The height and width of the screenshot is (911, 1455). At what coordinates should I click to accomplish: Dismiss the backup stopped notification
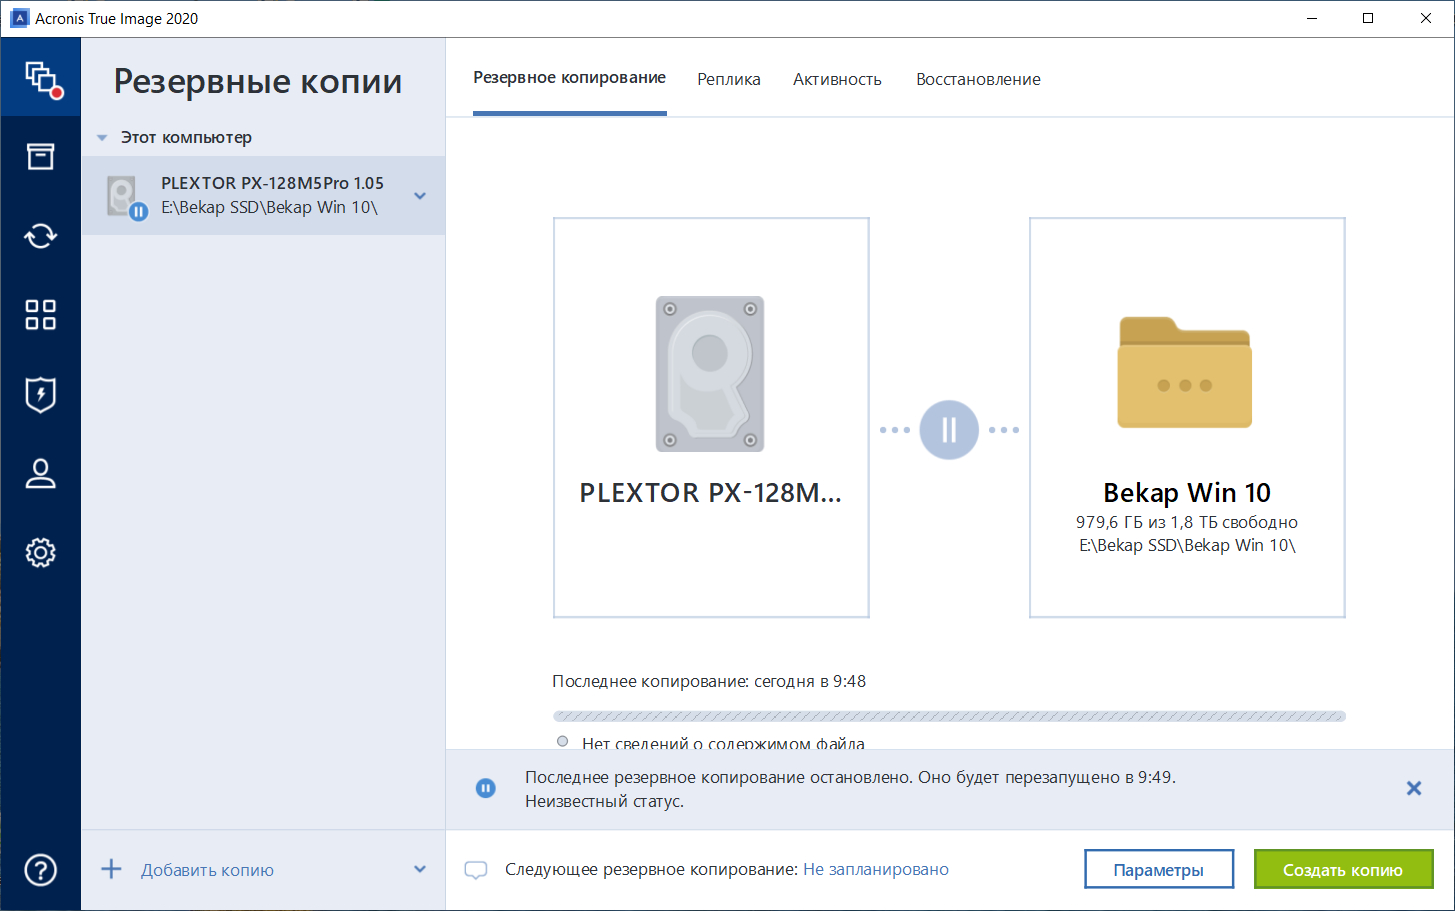(1414, 788)
